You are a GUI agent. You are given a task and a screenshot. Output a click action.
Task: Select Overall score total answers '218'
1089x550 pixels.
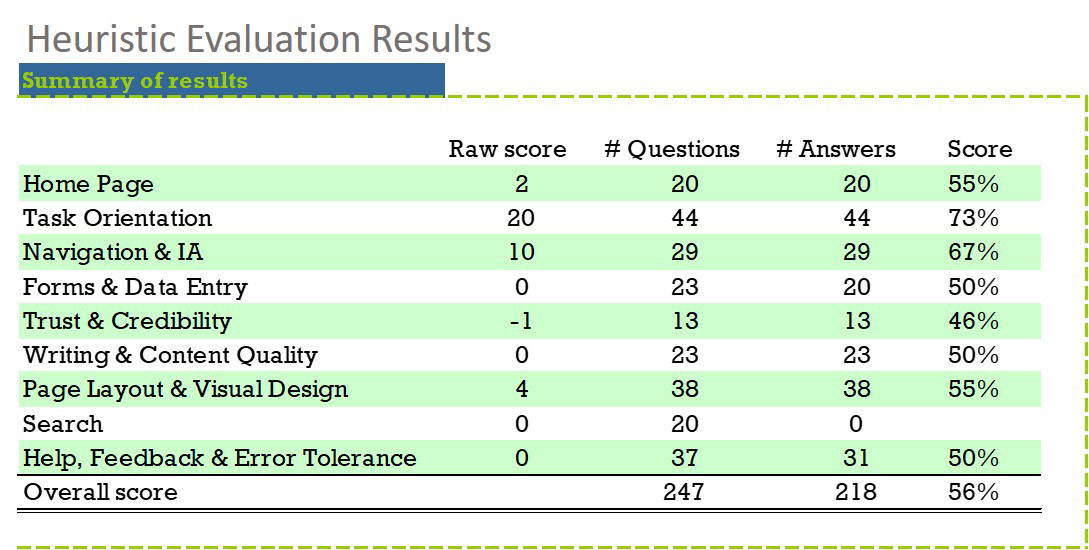click(856, 492)
